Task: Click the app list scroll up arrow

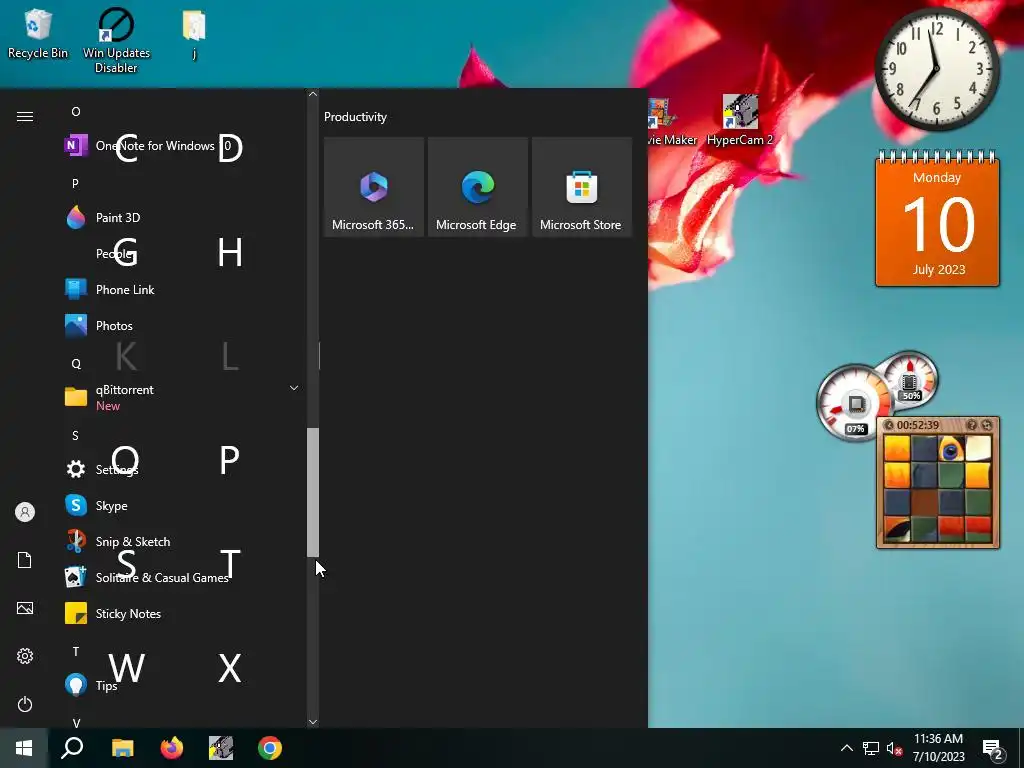Action: (x=313, y=94)
